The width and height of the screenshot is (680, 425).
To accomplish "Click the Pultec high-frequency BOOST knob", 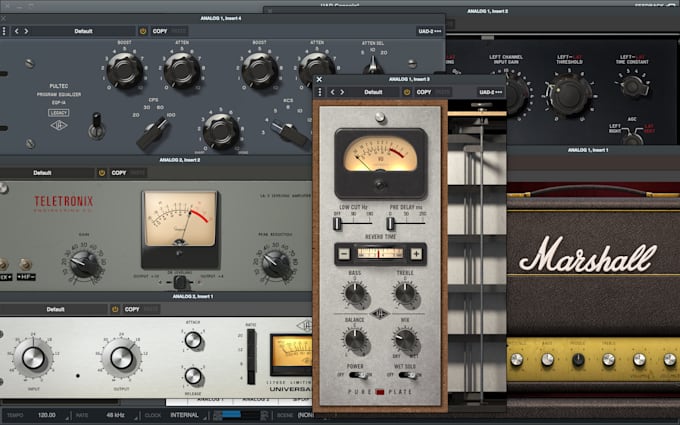I will coord(259,70).
